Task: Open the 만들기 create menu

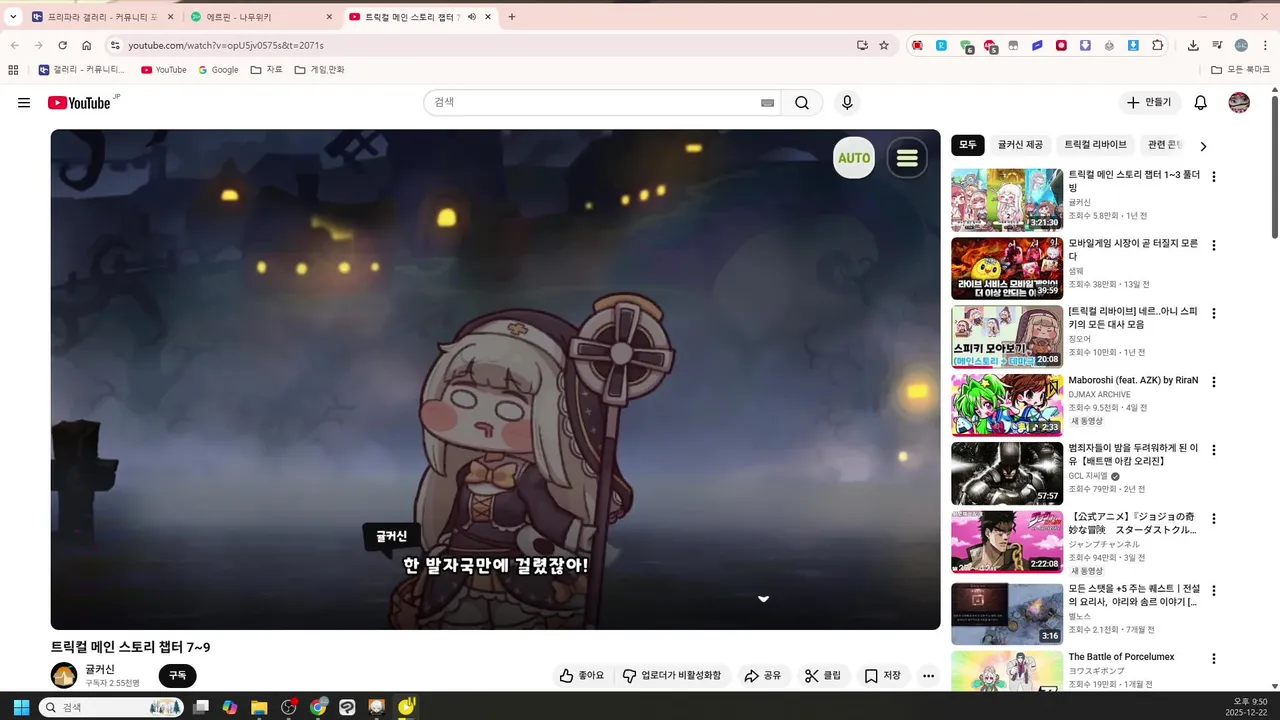Action: click(1150, 103)
